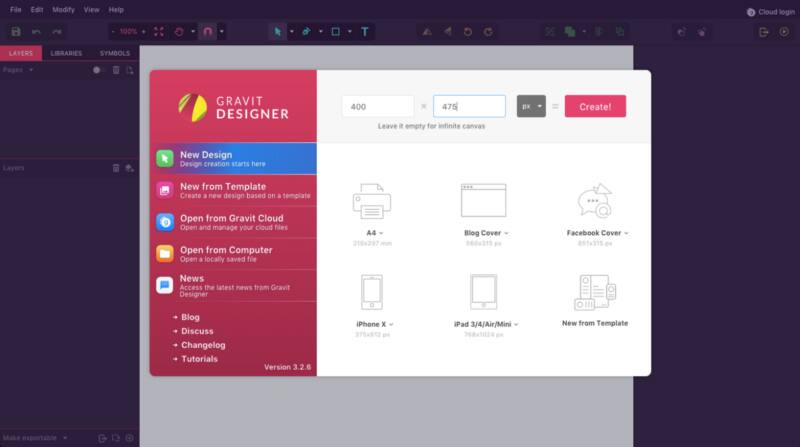Click the add new layer icon
800x447 pixels.
click(129, 168)
